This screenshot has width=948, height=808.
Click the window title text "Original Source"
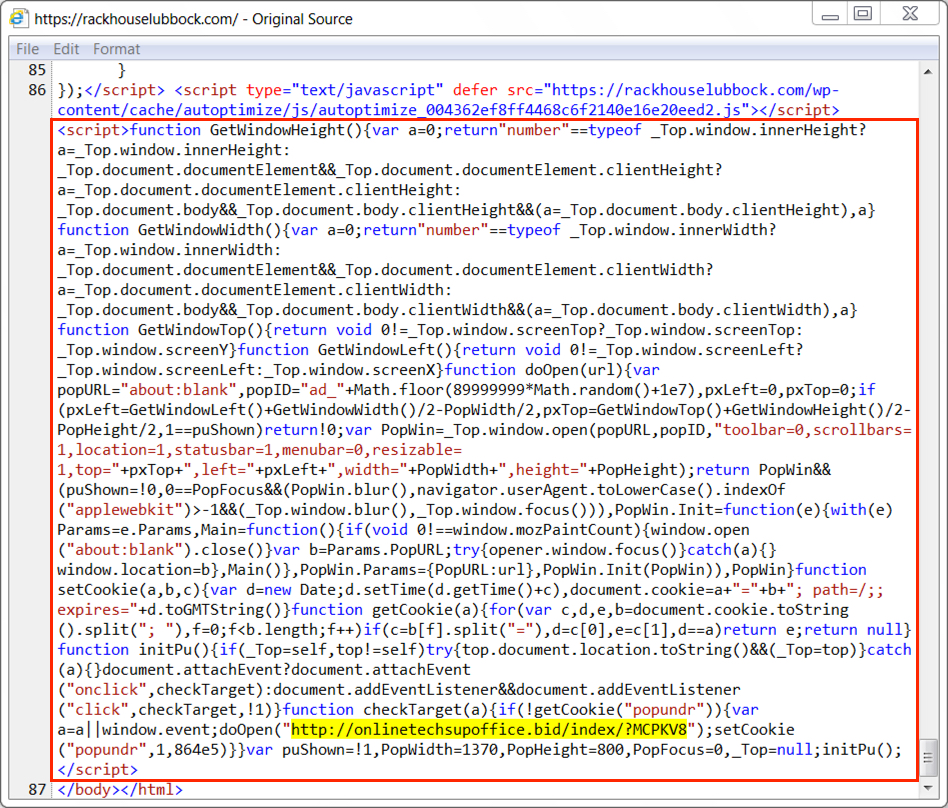point(302,19)
